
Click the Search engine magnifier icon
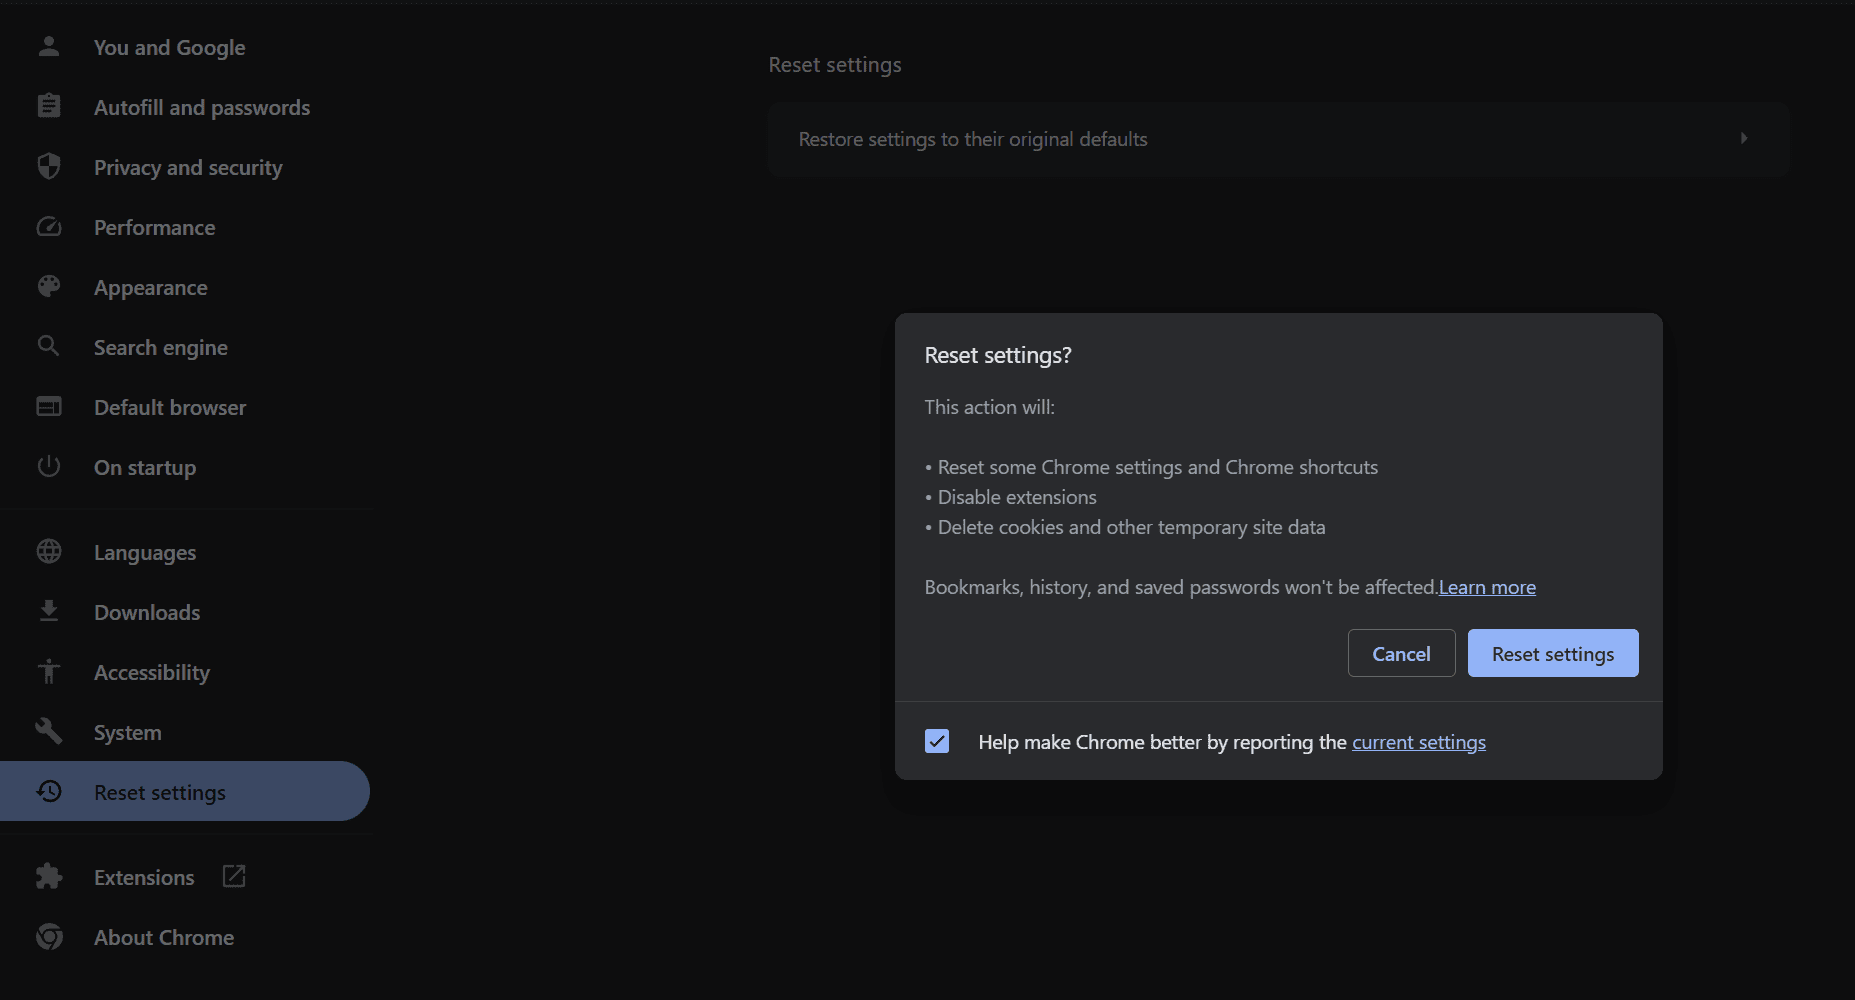pyautogui.click(x=48, y=346)
